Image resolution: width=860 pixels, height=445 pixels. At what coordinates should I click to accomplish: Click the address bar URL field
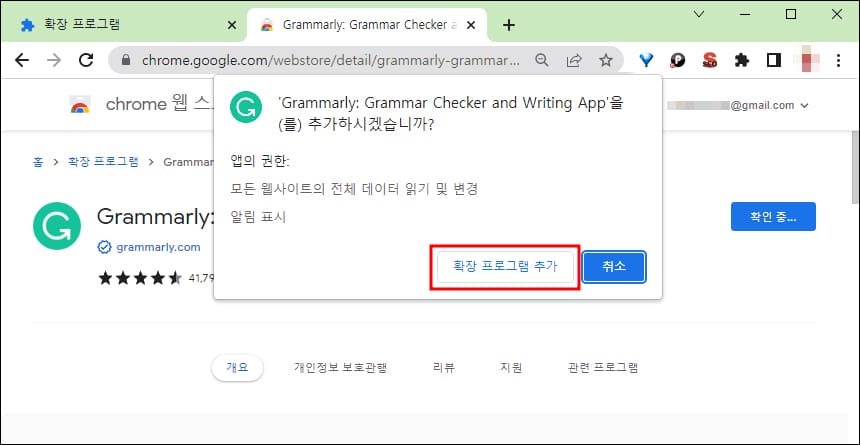(x=330, y=60)
